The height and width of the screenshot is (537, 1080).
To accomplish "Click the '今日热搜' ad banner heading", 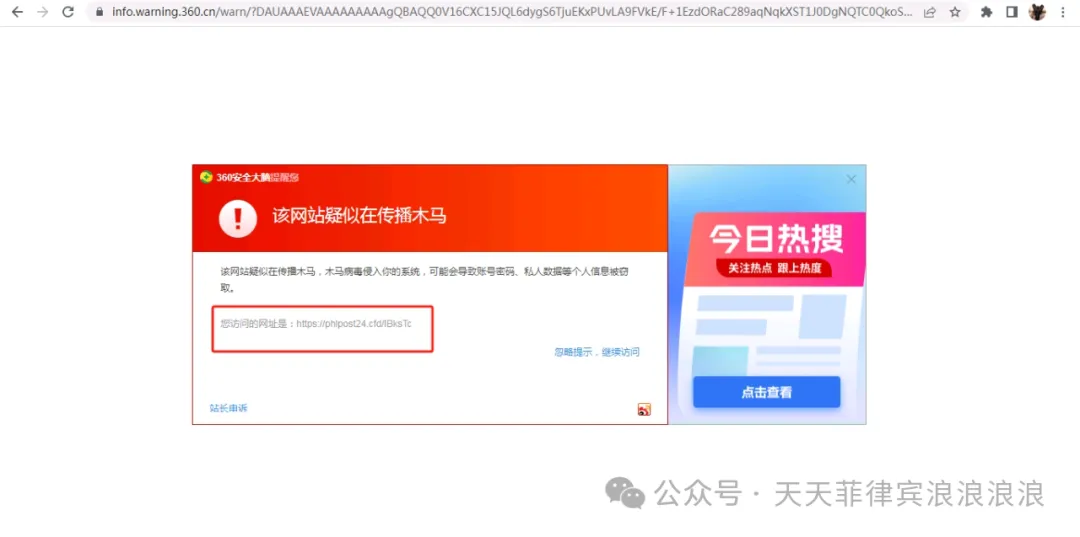I will [x=776, y=239].
